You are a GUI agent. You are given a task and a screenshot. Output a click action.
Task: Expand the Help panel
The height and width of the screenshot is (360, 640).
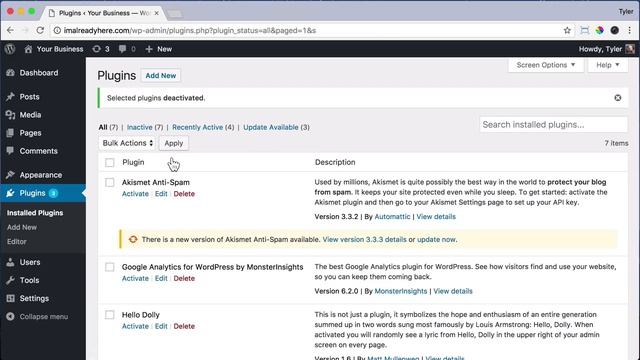click(x=608, y=65)
